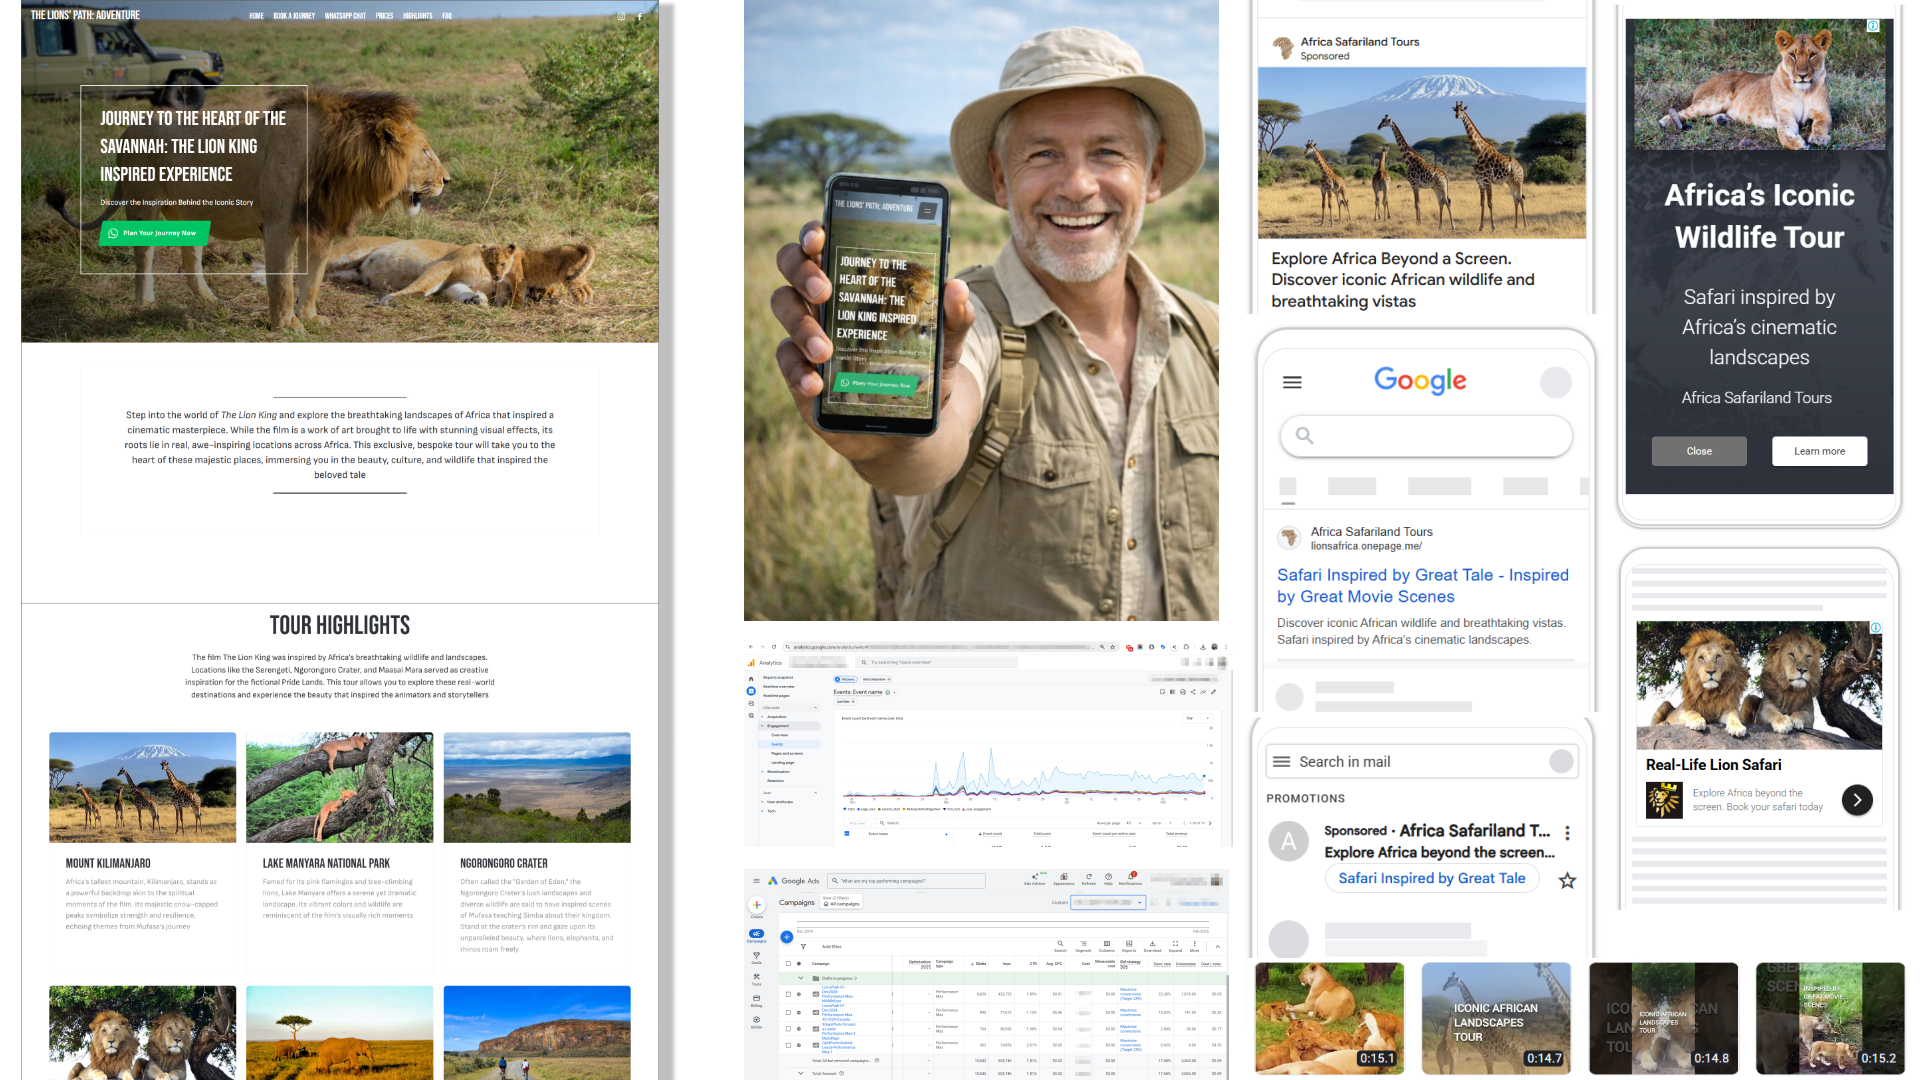Click Close on the Africa's Iconic Wildlife Tour ad
The width and height of the screenshot is (1920, 1080).
click(1699, 451)
